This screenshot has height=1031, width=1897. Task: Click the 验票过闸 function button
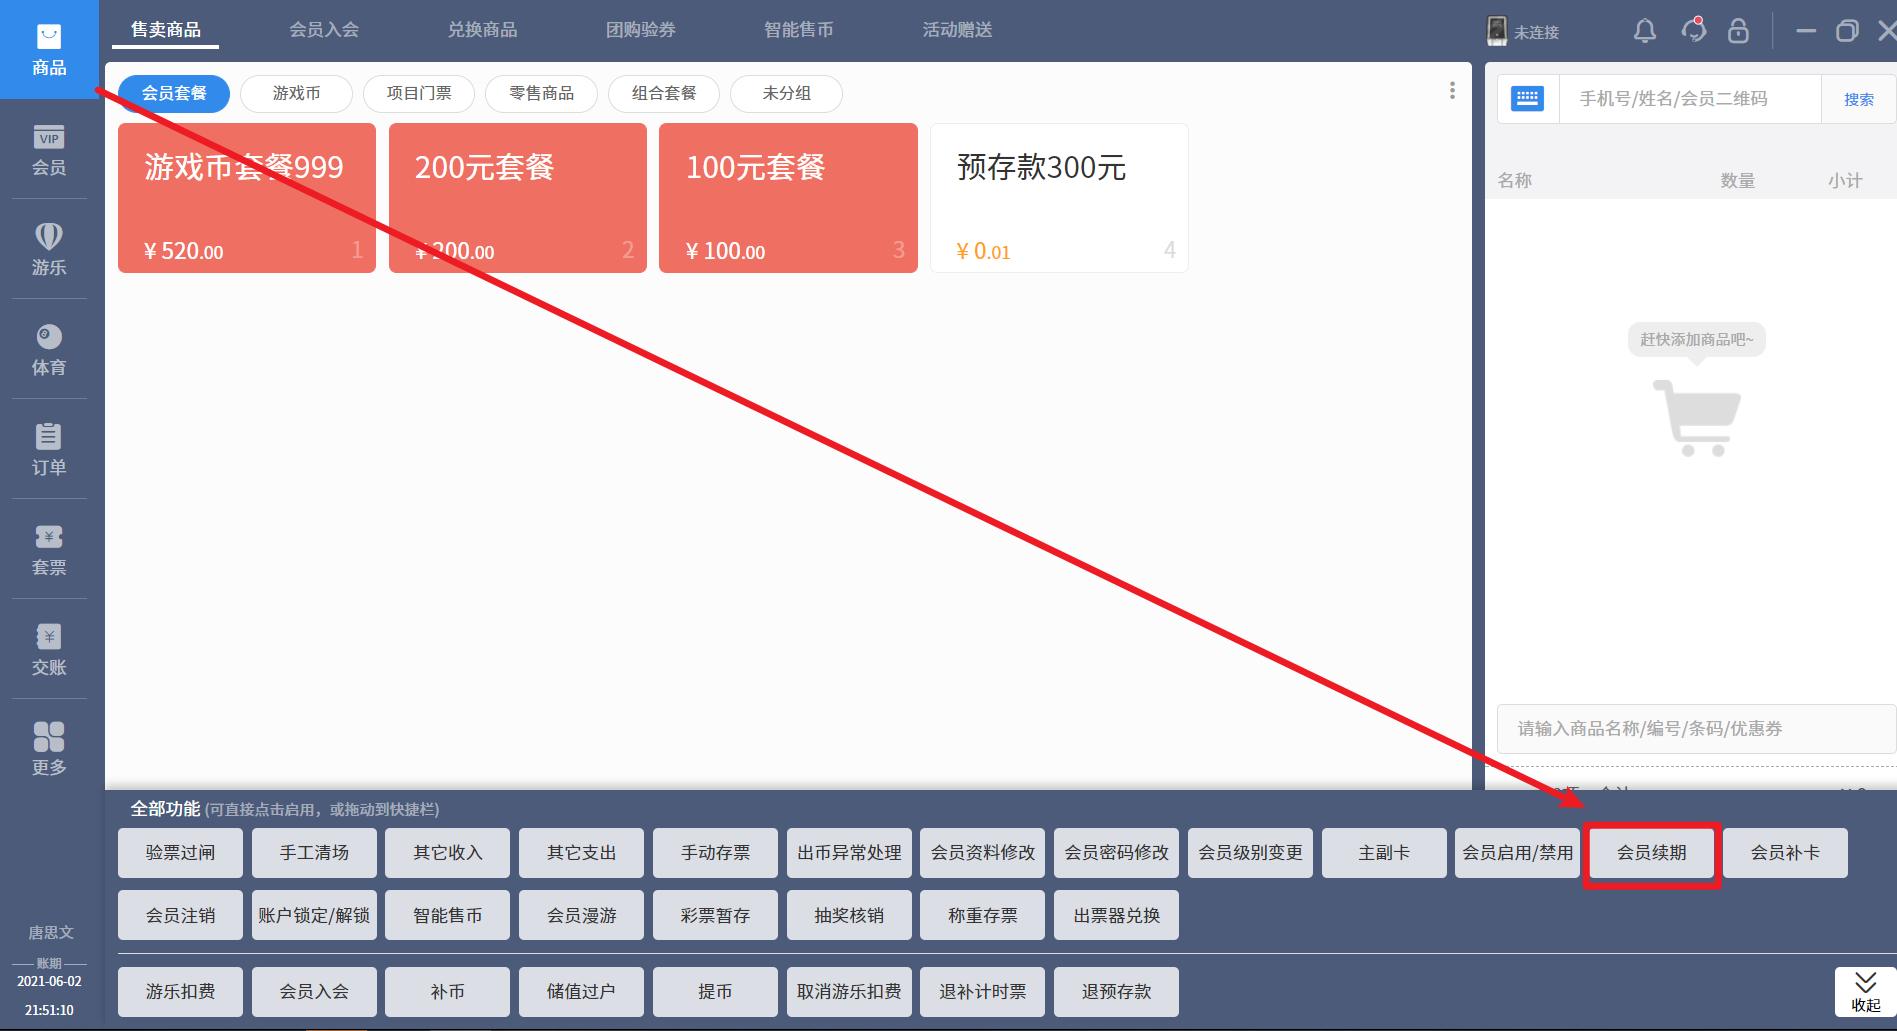tap(180, 853)
